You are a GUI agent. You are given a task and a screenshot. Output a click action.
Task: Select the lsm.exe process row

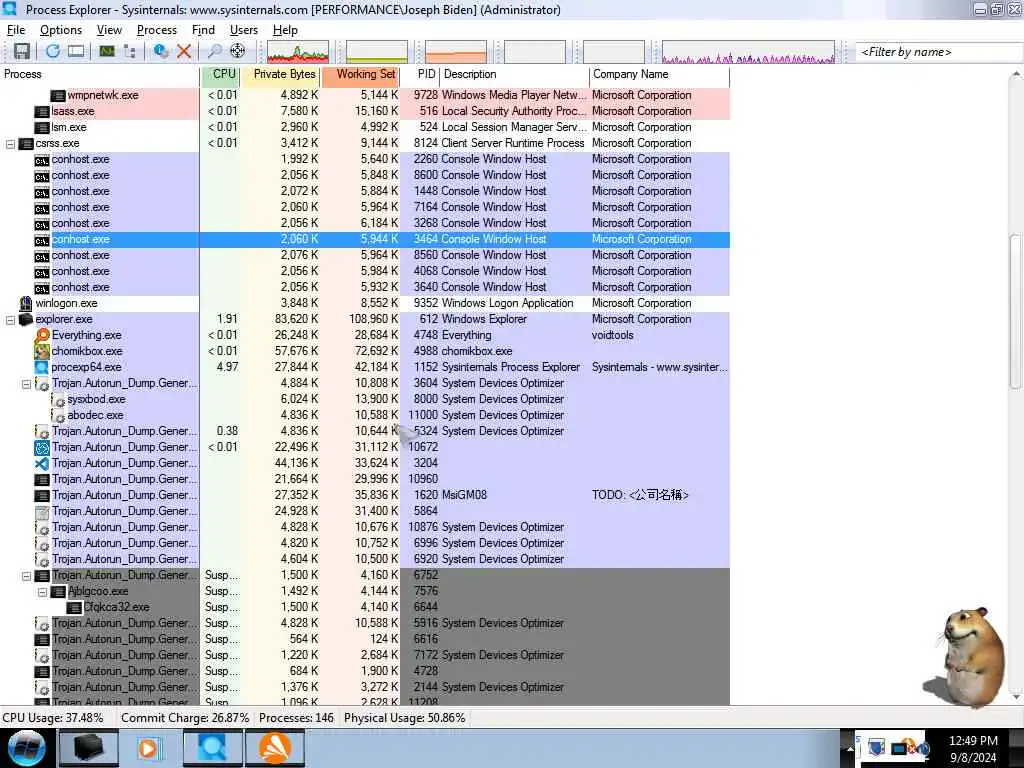point(365,127)
